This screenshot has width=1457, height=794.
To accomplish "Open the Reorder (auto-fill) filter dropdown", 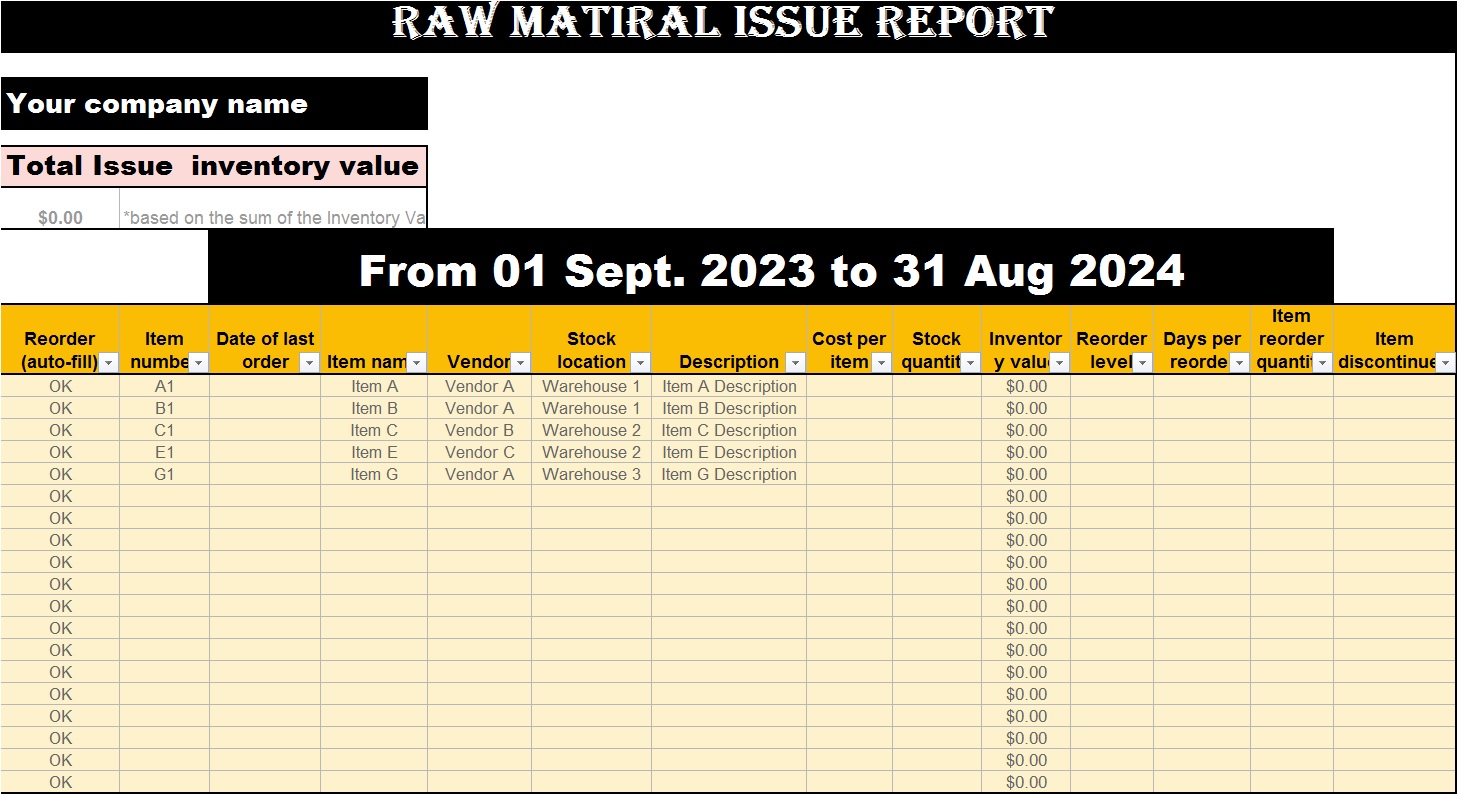I will (x=109, y=363).
